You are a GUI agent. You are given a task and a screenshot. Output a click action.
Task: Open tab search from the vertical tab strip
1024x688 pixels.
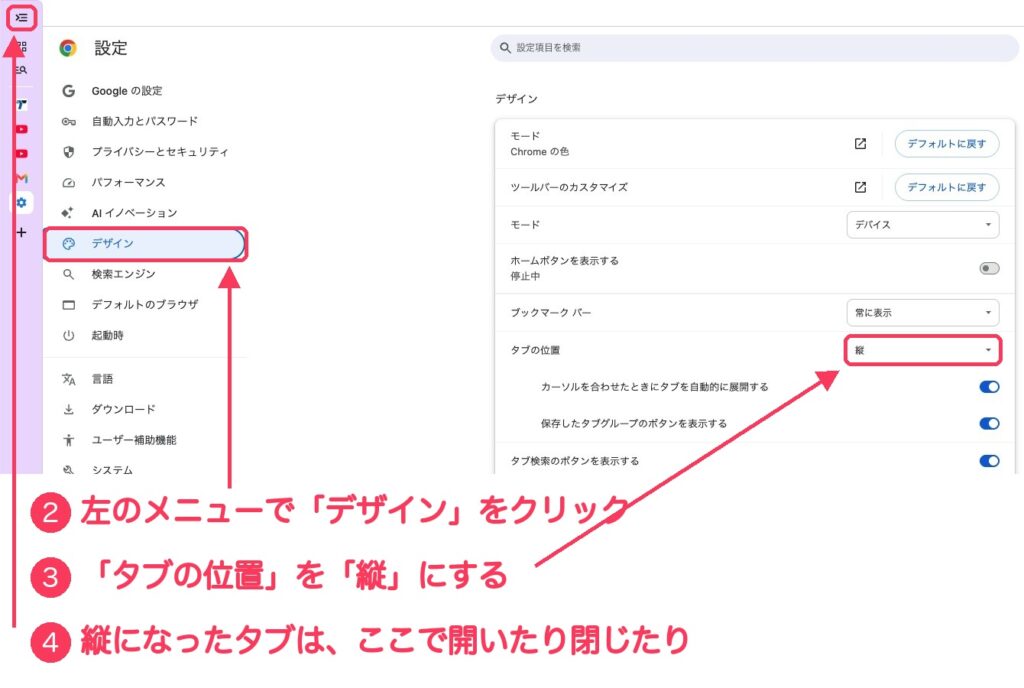pyautogui.click(x=22, y=69)
